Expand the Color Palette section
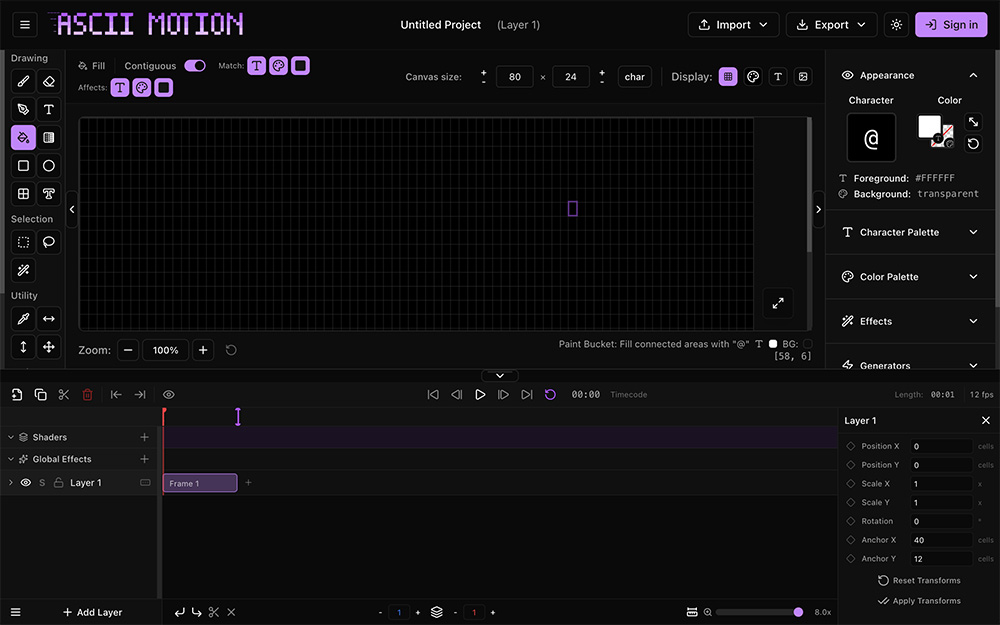The height and width of the screenshot is (625, 1000). 912,277
